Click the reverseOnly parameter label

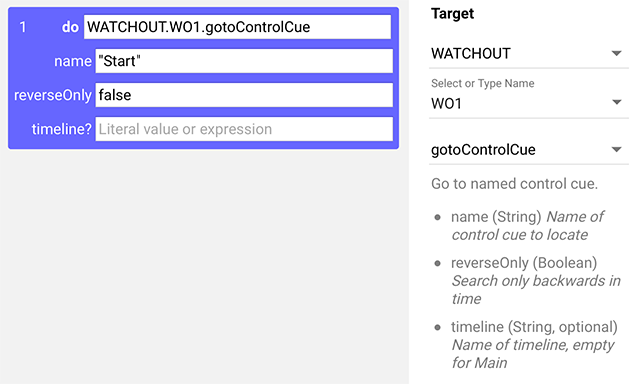pos(53,95)
